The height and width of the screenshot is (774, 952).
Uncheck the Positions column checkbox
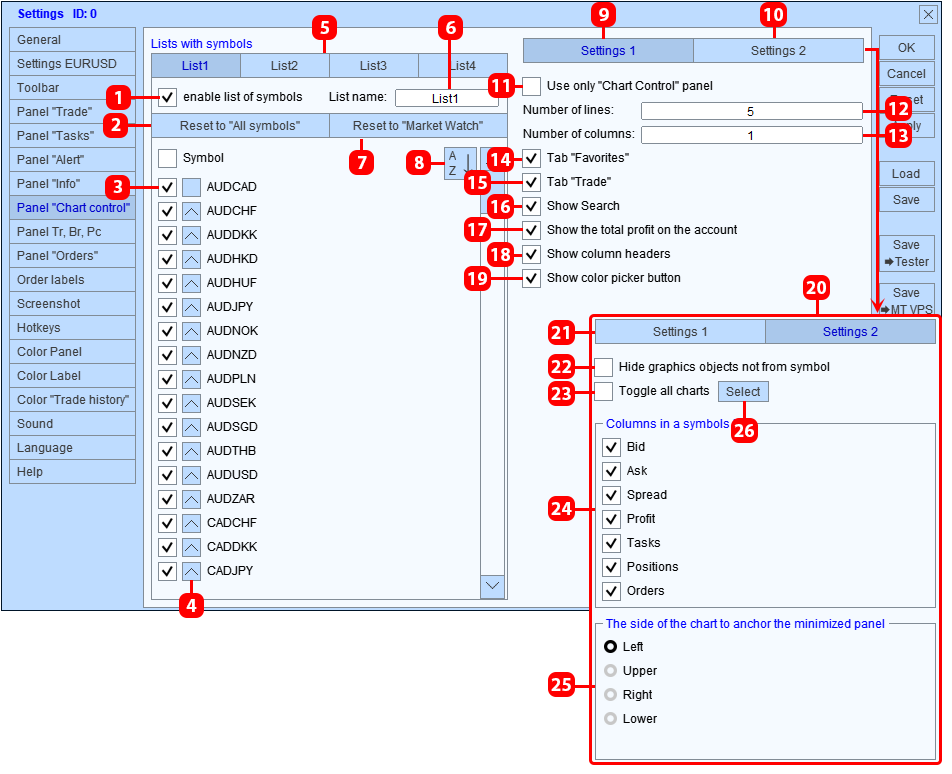(611, 567)
